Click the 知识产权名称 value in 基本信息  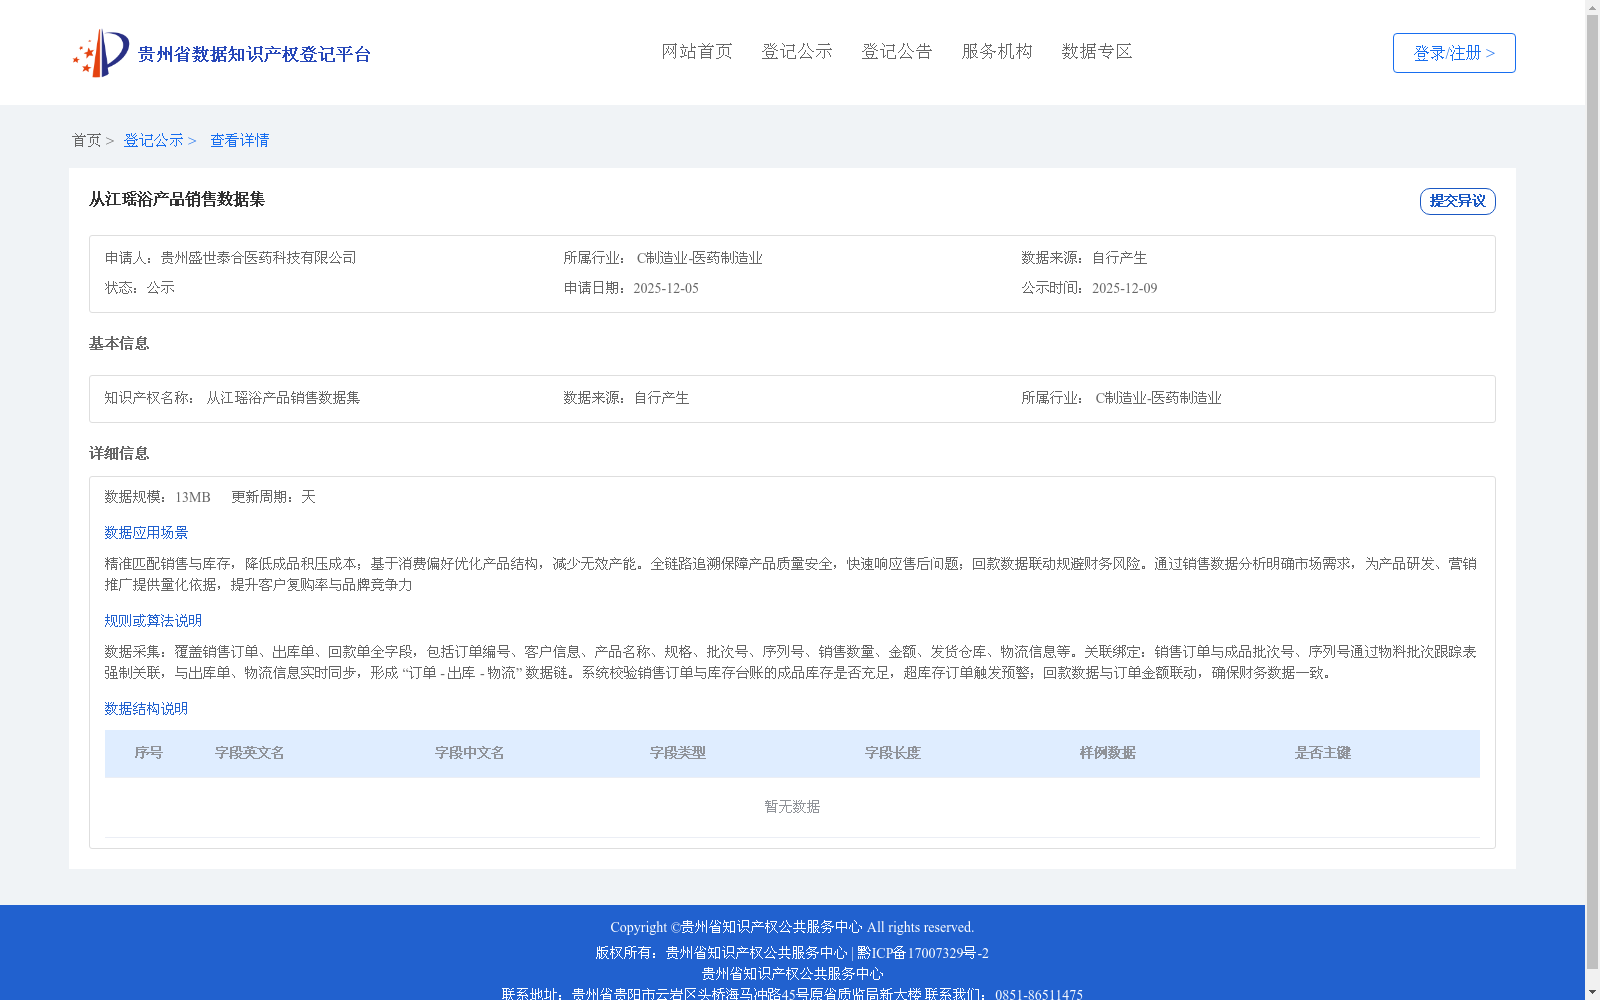[x=283, y=398]
